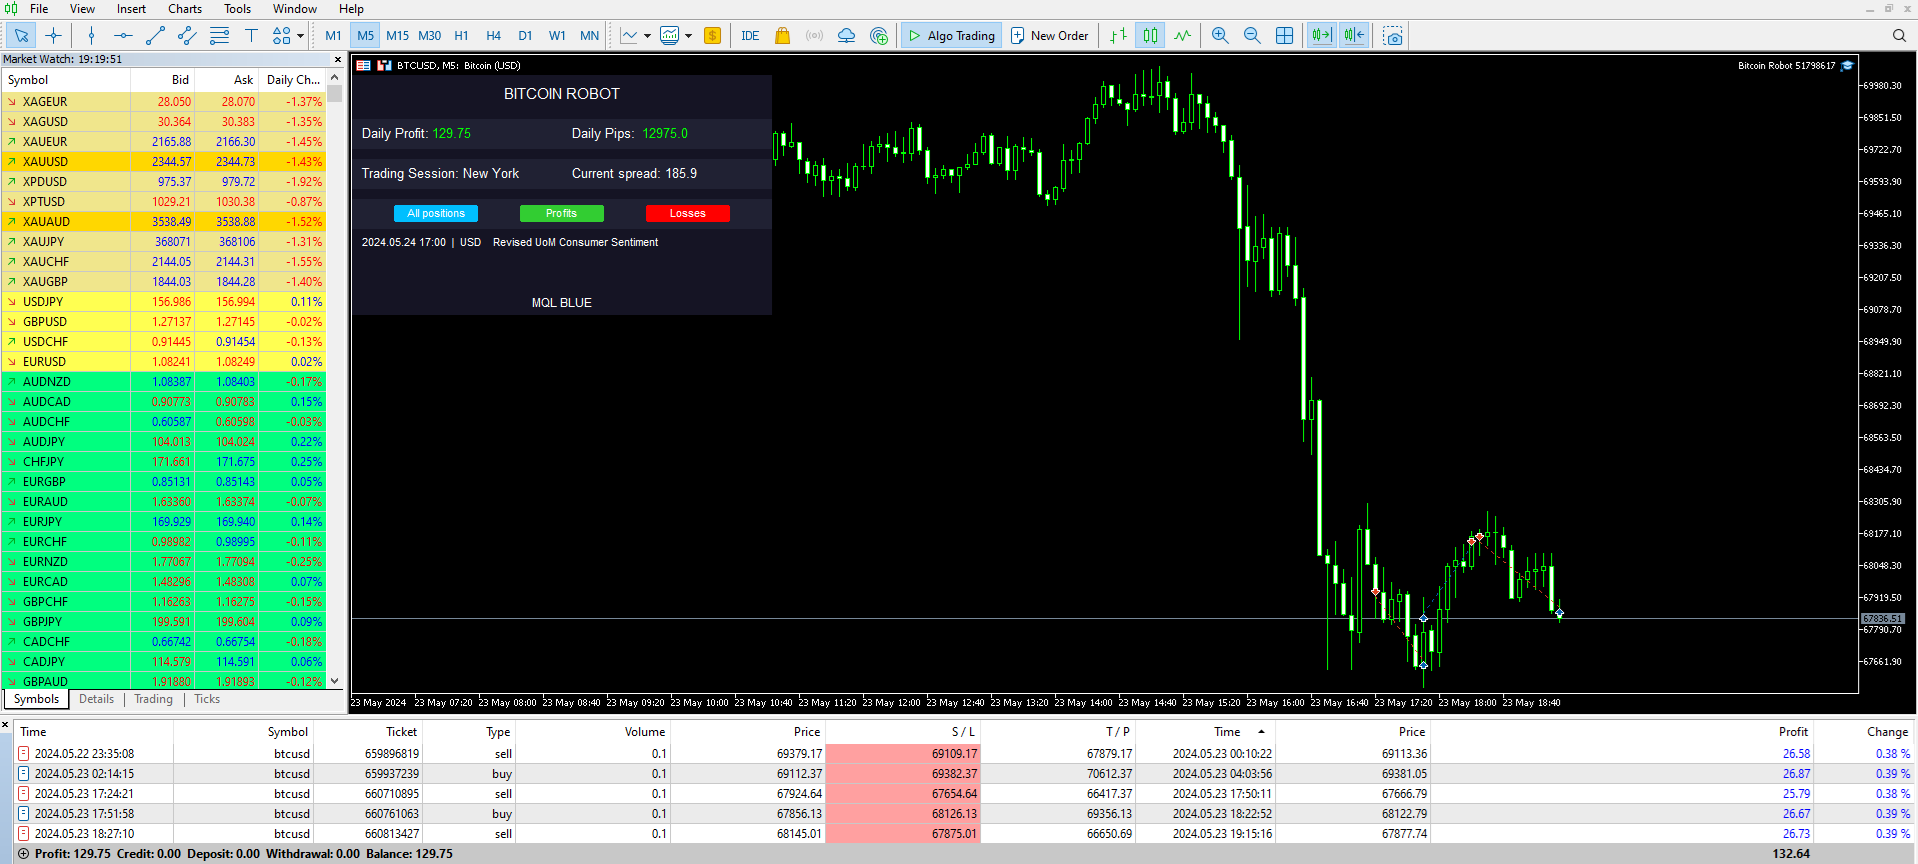Click the Market Watch scroll down arrow

(x=335, y=681)
